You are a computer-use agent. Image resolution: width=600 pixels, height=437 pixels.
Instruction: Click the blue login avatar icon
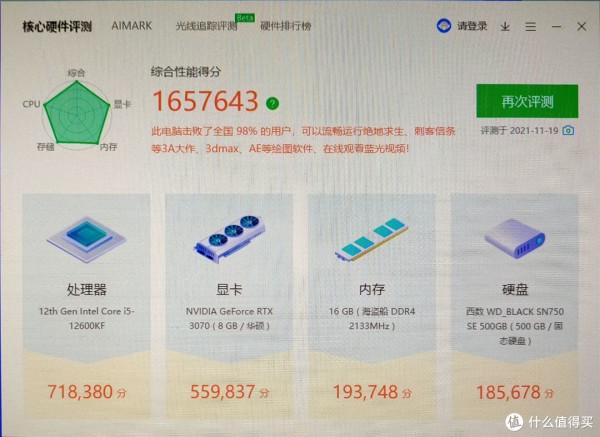click(443, 26)
